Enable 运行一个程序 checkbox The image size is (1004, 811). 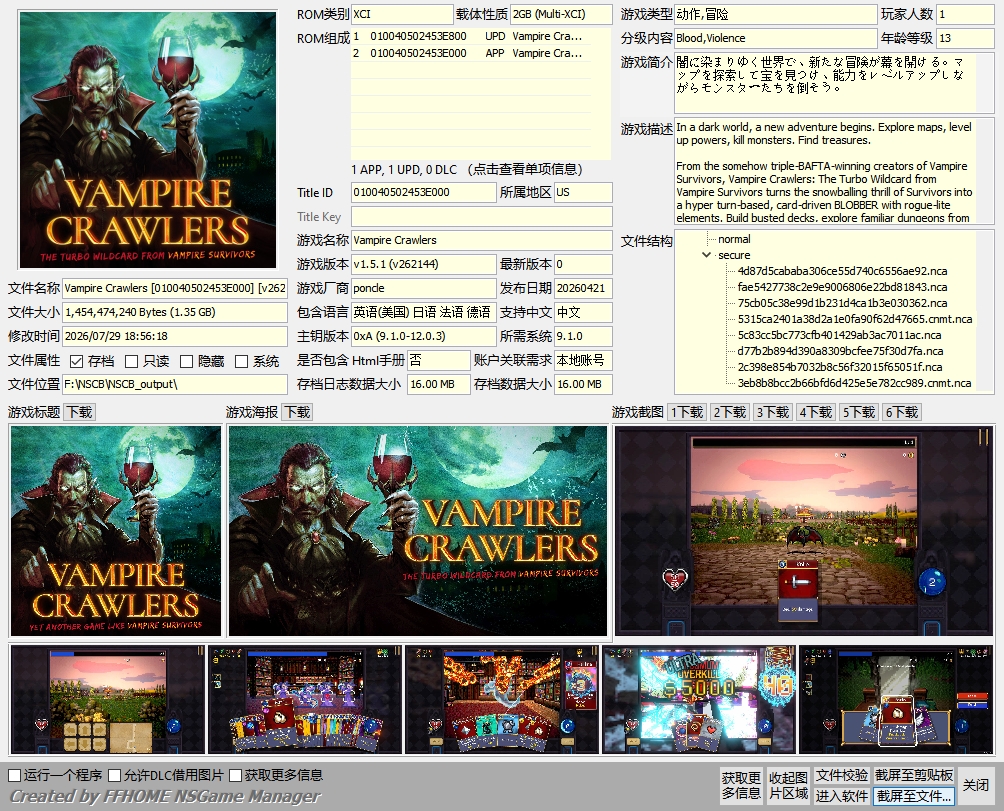[x=14, y=775]
